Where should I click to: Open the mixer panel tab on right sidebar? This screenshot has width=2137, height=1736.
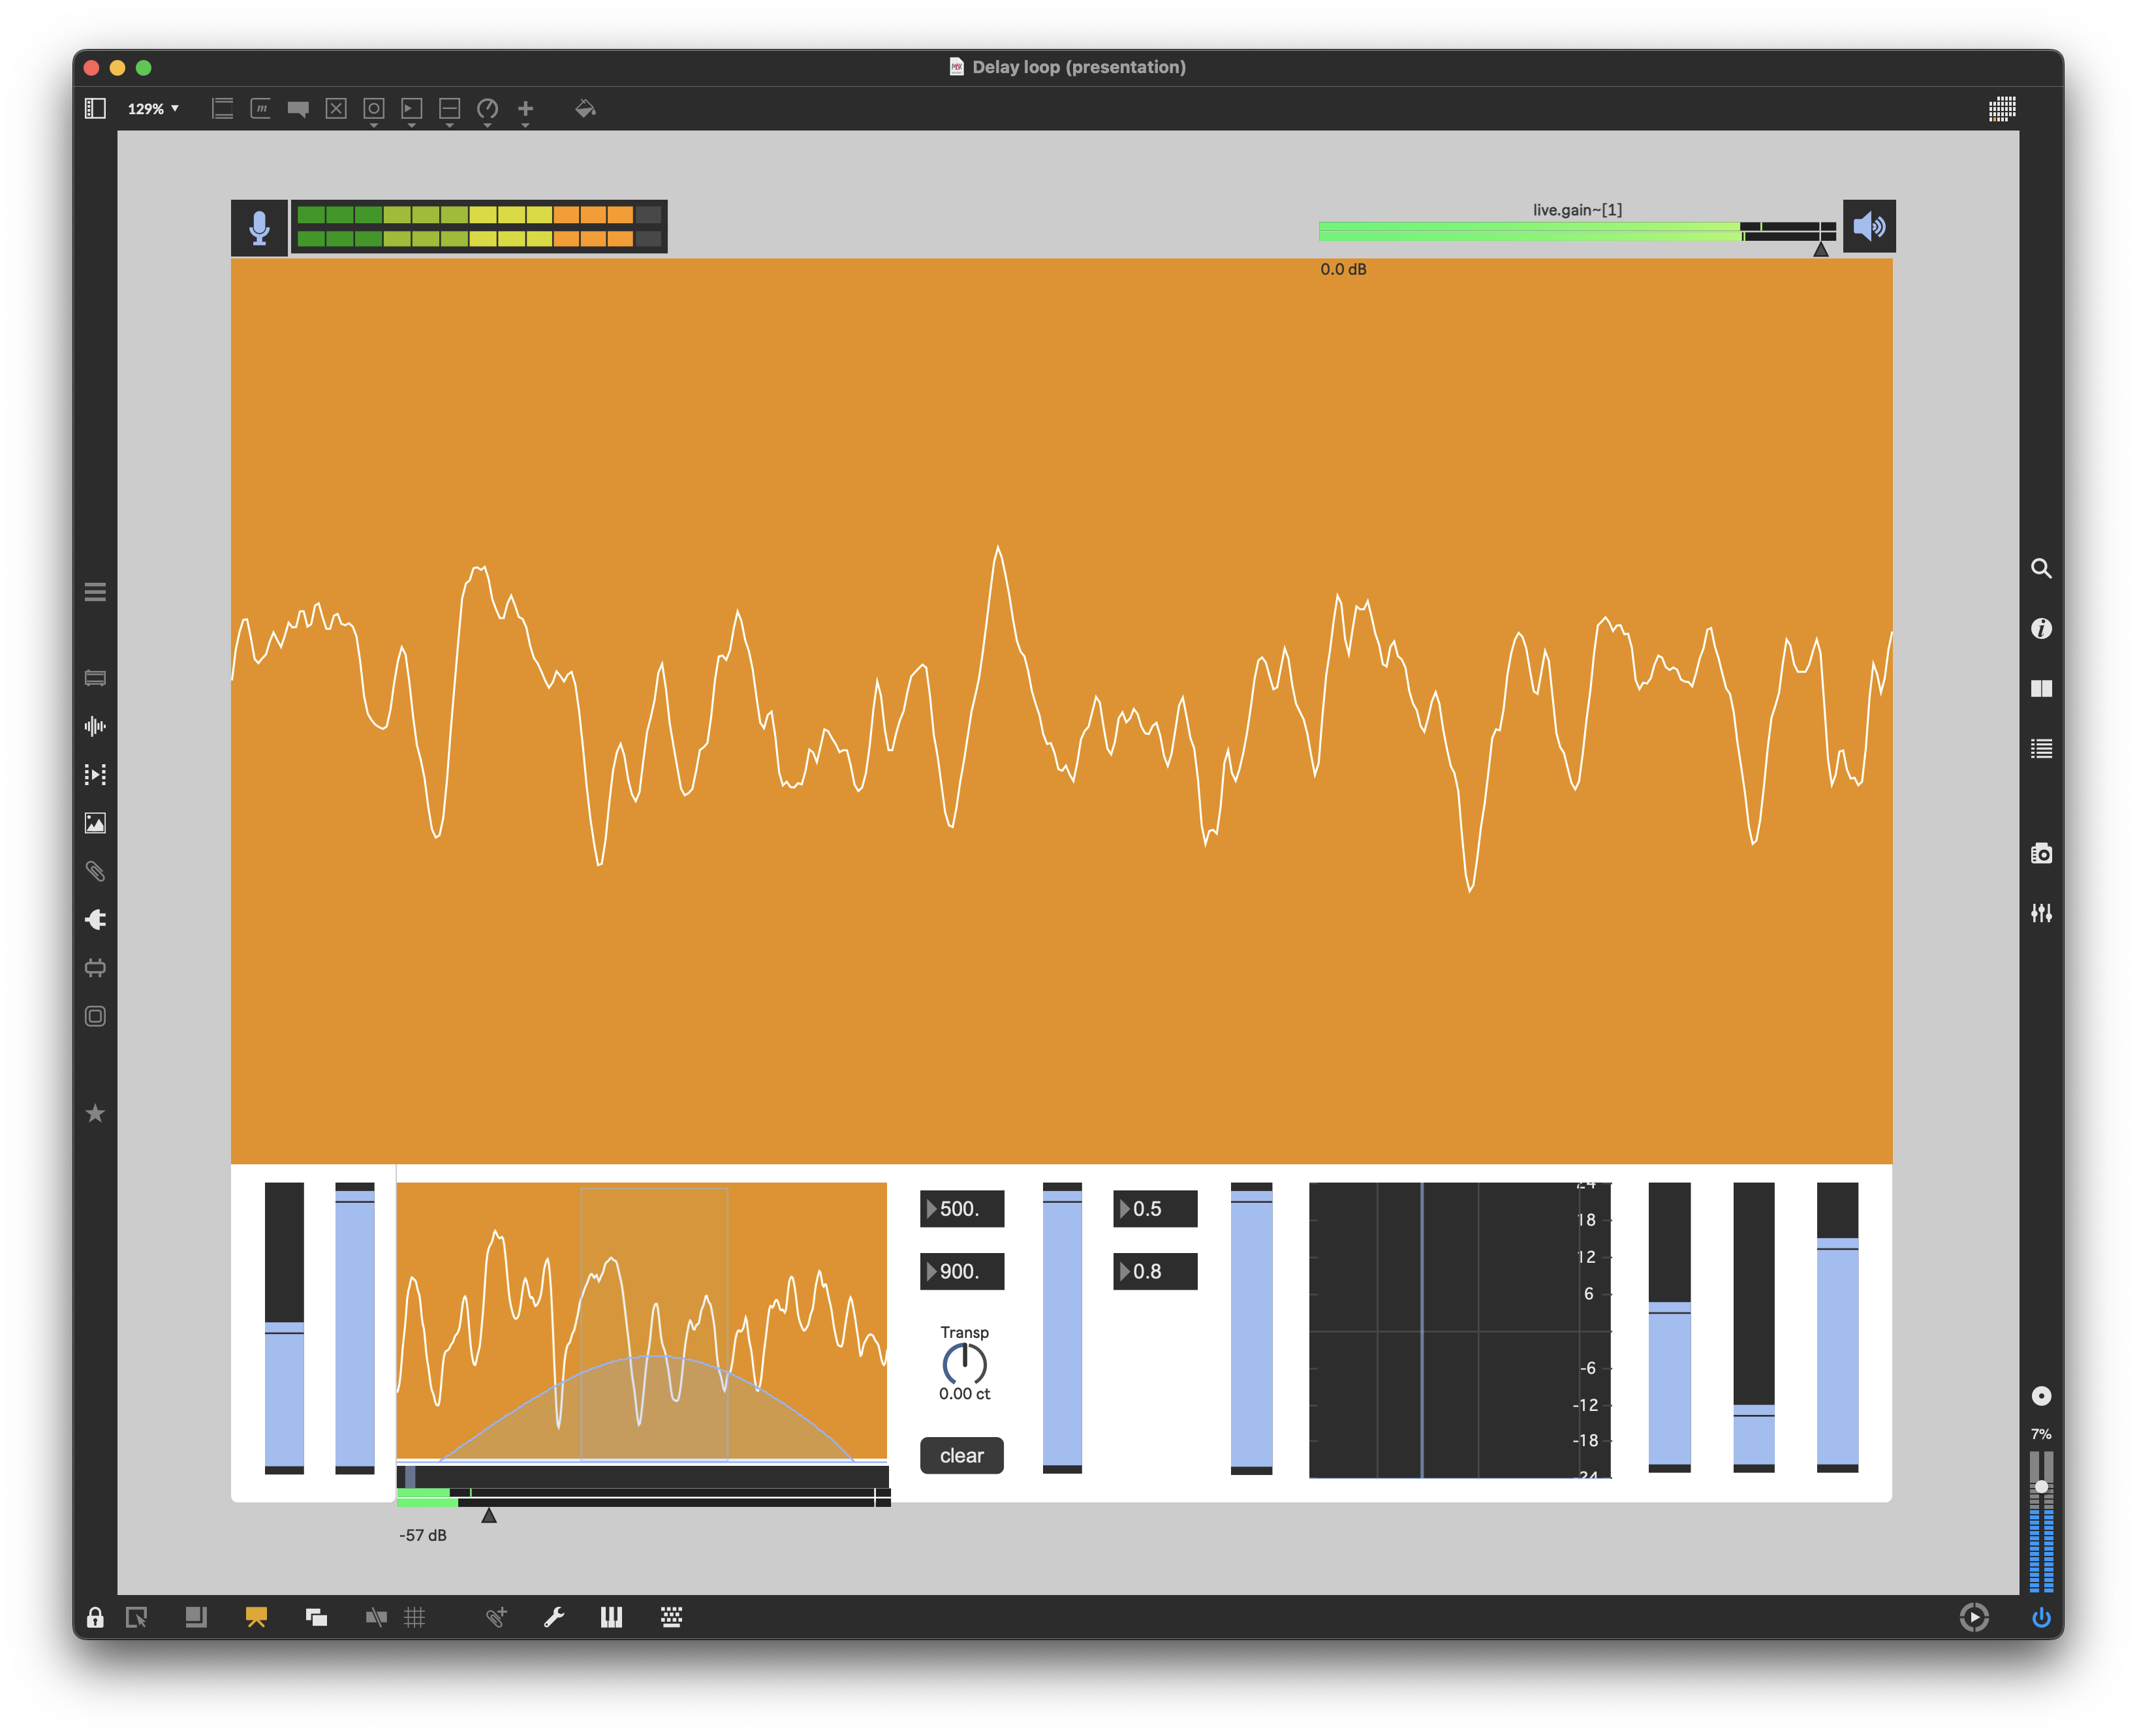pyautogui.click(x=2042, y=913)
